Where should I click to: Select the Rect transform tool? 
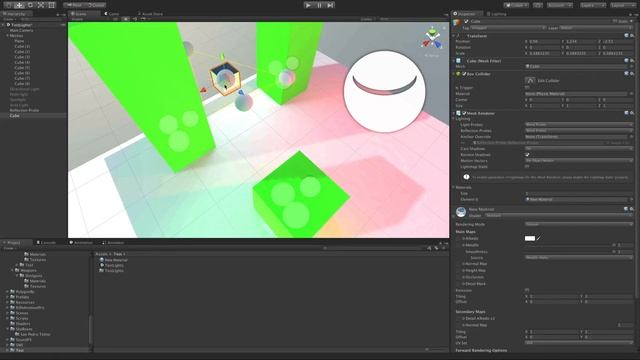51,5
